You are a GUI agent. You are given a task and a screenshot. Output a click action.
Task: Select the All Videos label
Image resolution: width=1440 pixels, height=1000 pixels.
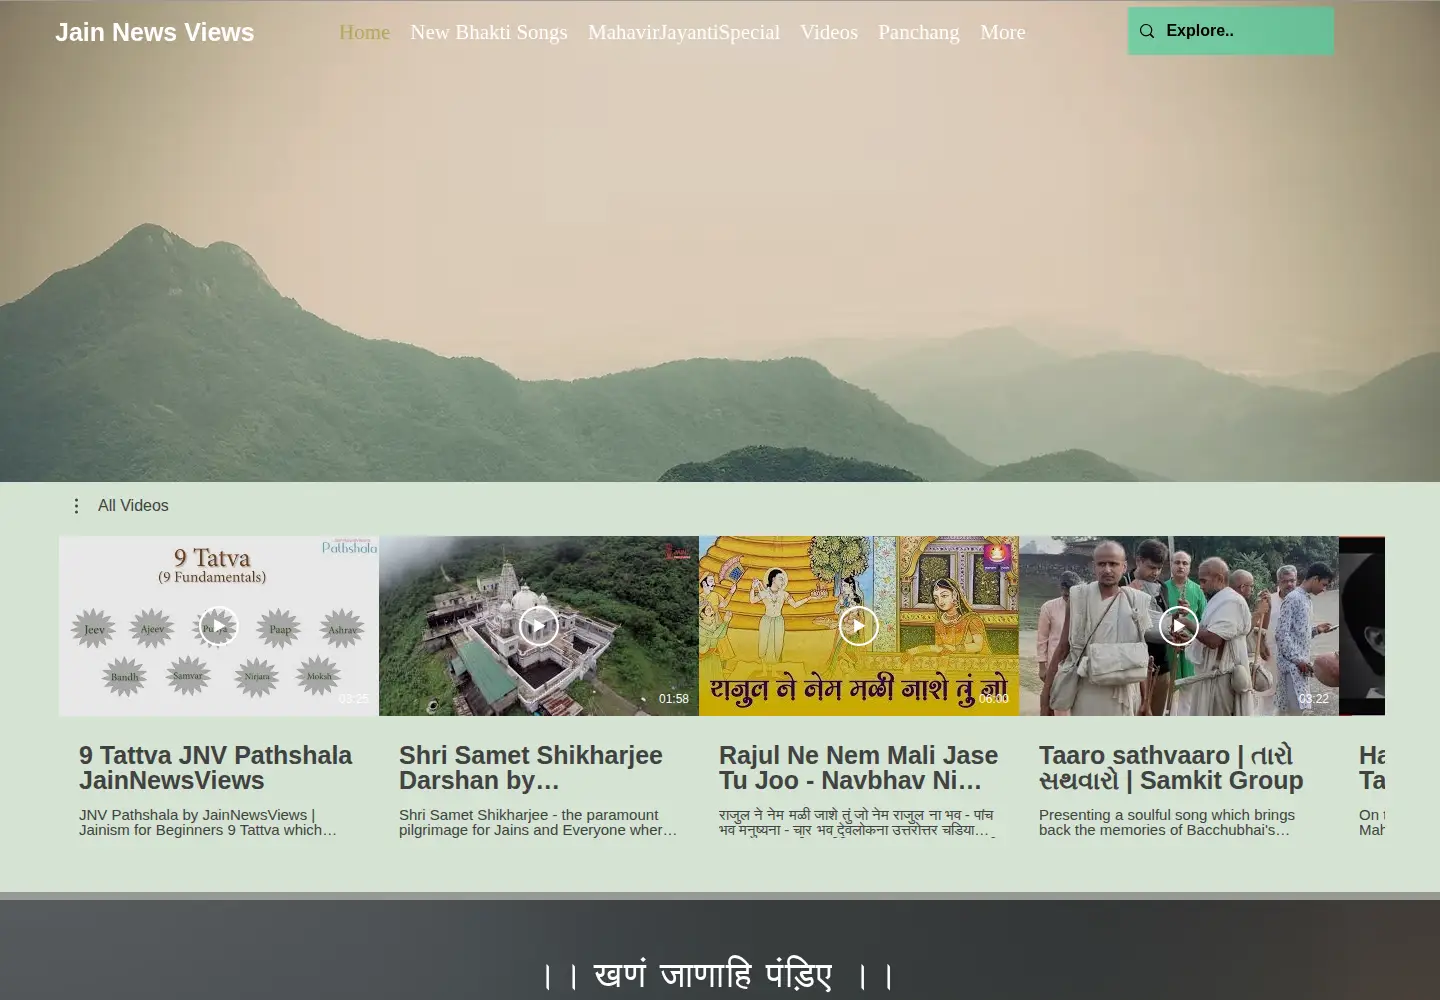(x=133, y=506)
